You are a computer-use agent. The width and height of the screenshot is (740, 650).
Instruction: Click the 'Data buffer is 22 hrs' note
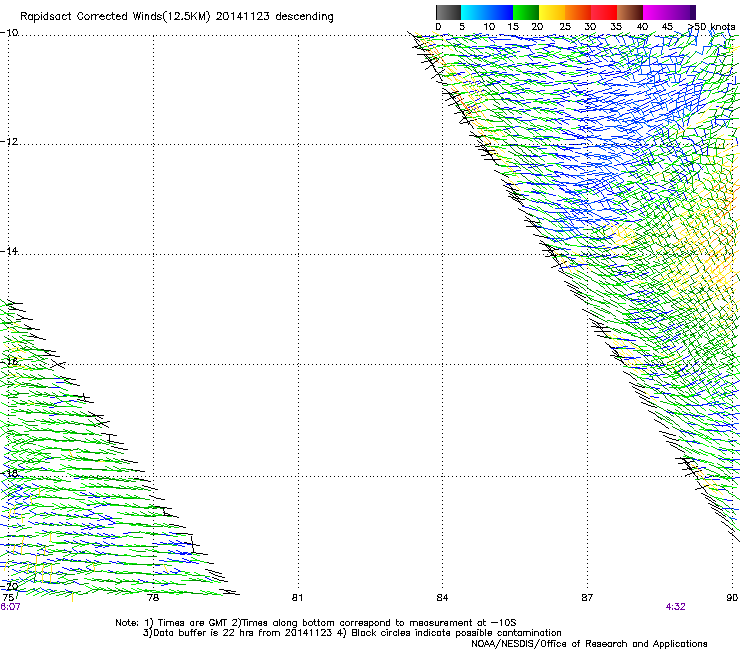[x=352, y=633]
